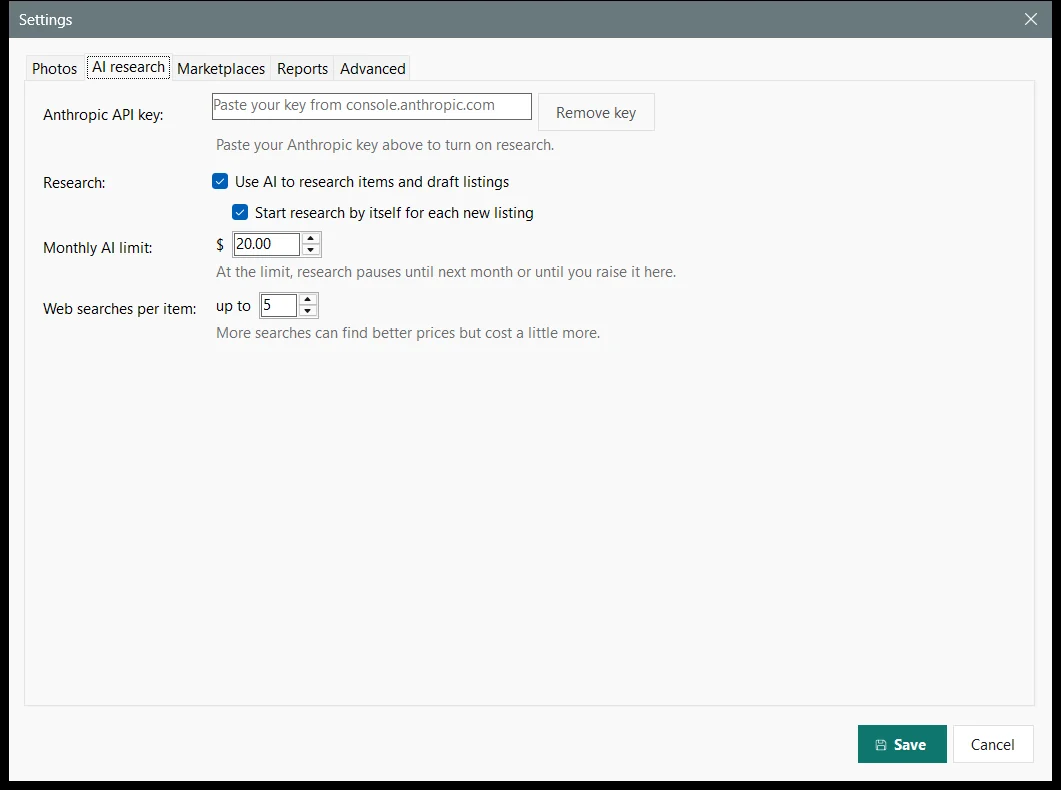Click the 'Anthropic API key:' label
Screen dimensions: 1061x790
(x=103, y=114)
